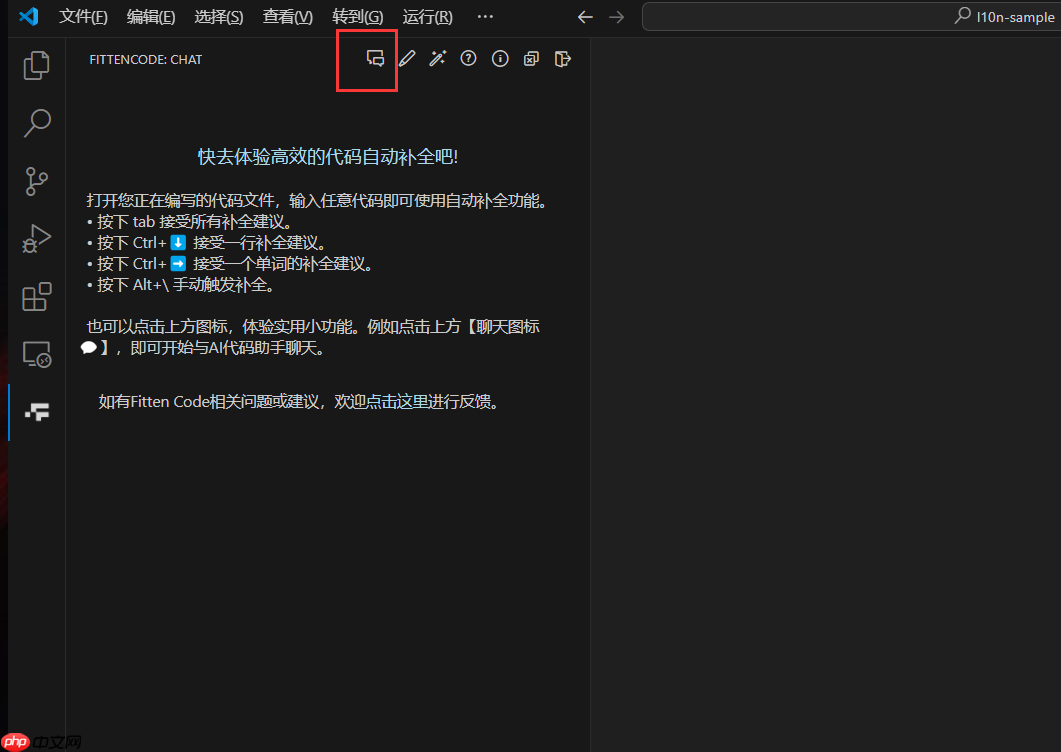1061x752 pixels.
Task: Select the Fitten Code sidebar icon
Action: pyautogui.click(x=37, y=411)
